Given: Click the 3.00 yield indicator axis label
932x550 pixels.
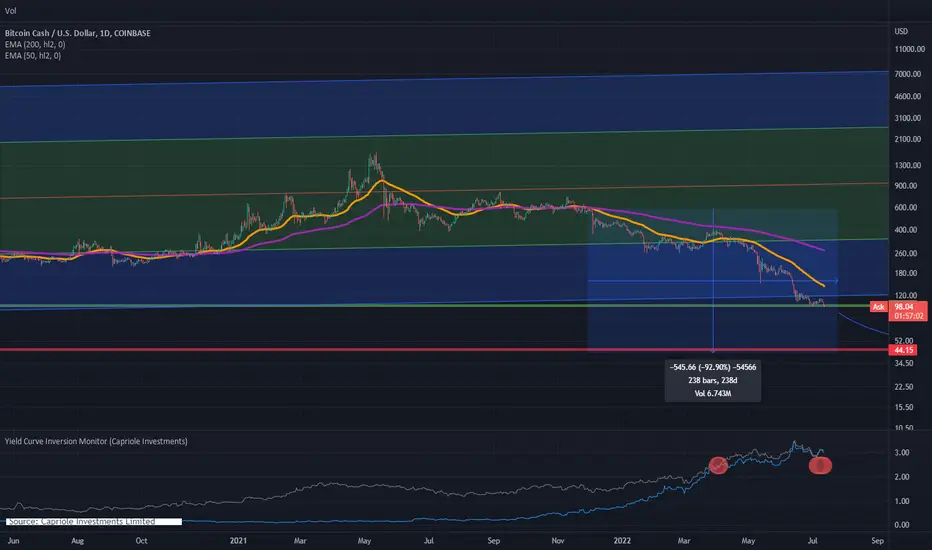Looking at the screenshot, I should [x=902, y=452].
